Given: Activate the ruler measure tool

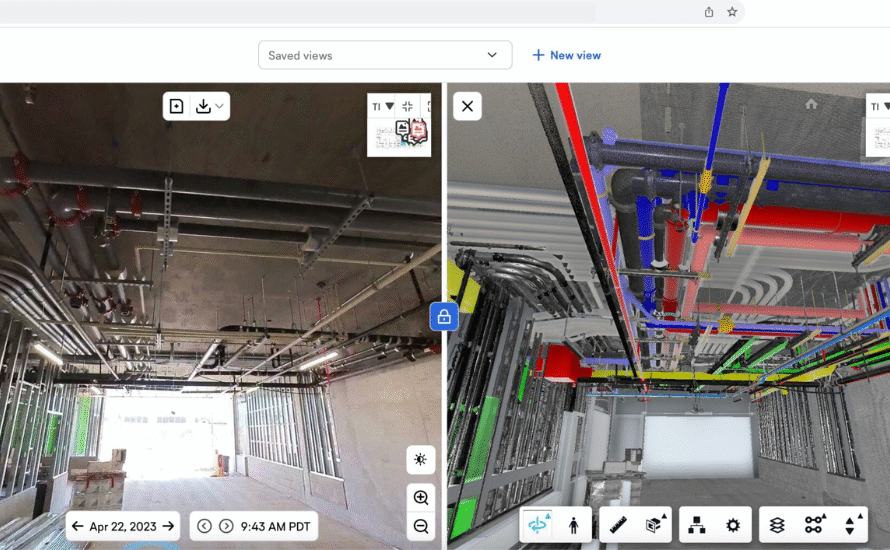Looking at the screenshot, I should [617, 524].
